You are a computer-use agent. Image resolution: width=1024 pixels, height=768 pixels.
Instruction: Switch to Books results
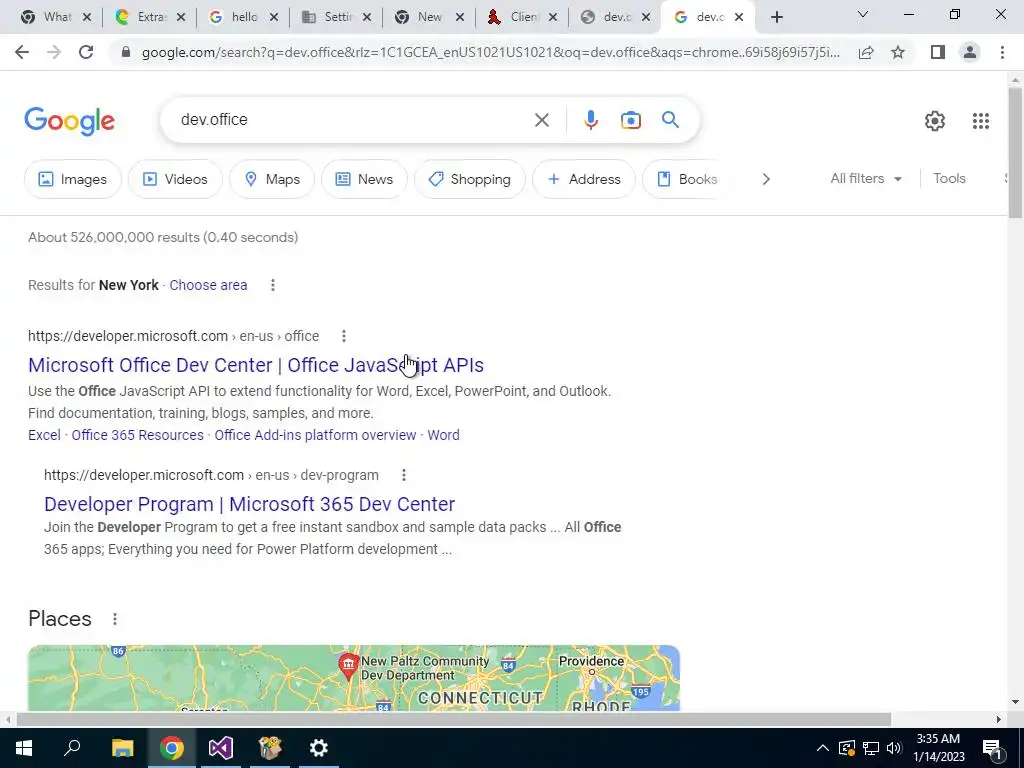click(686, 179)
